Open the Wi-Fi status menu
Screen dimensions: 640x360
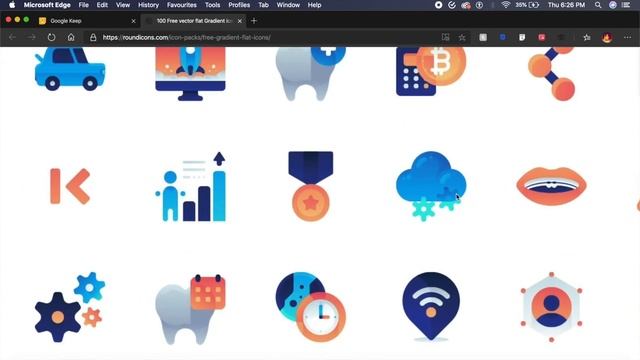coord(506,5)
